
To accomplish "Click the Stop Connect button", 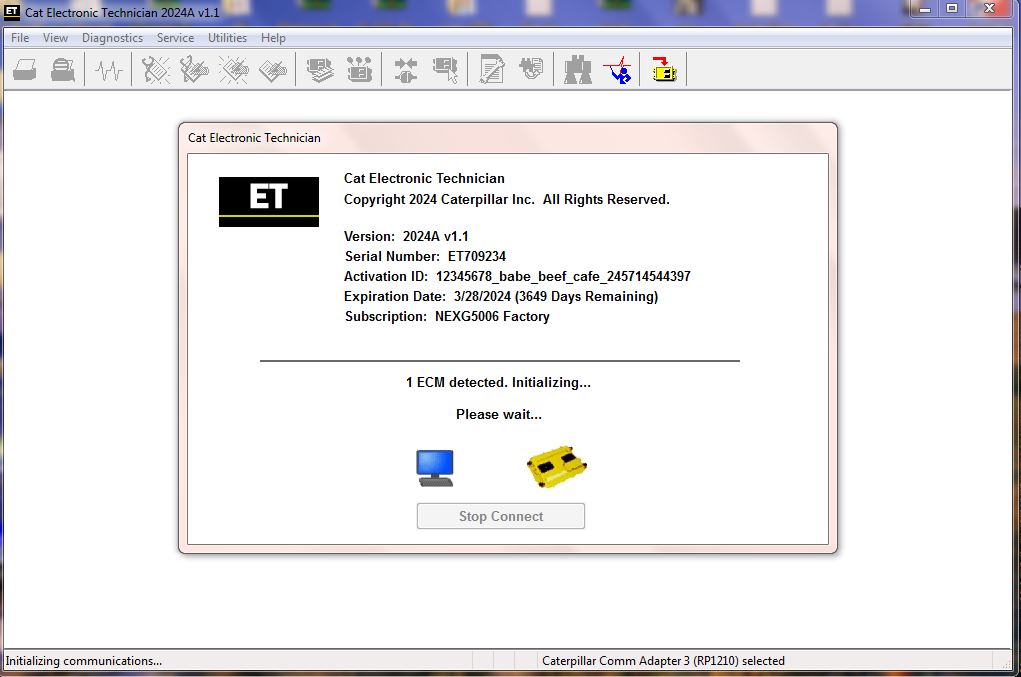I will (x=501, y=516).
